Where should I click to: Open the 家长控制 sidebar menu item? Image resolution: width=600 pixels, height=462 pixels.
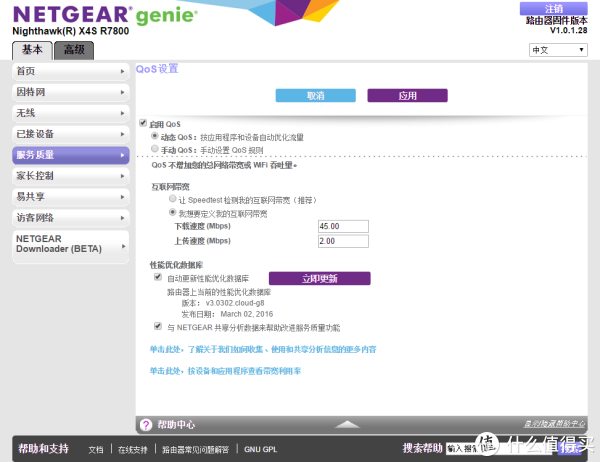click(71, 176)
